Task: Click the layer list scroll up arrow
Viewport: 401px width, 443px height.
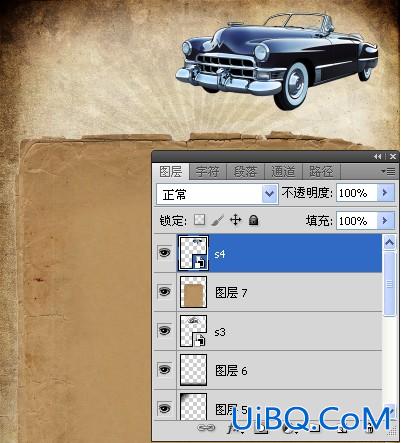Action: coord(389,243)
